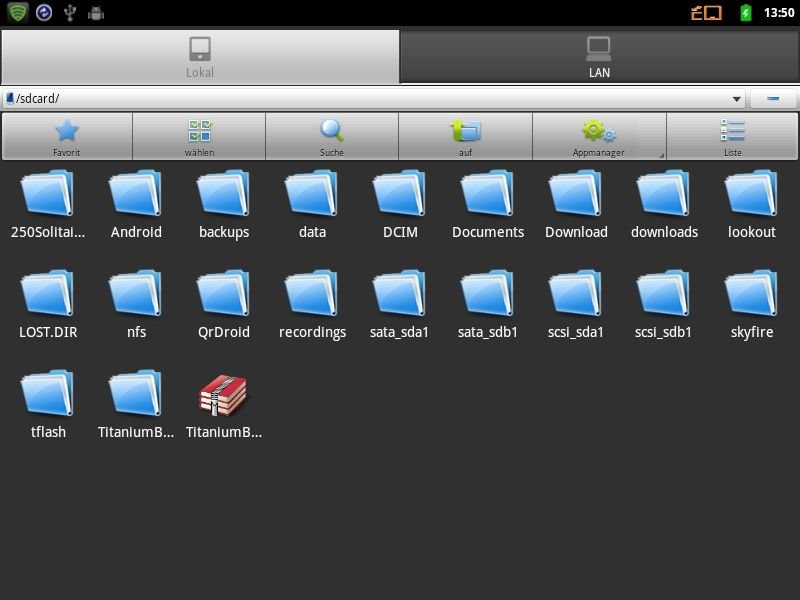The height and width of the screenshot is (600, 800).
Task: Open the lowercase downloads folder
Action: click(x=664, y=205)
